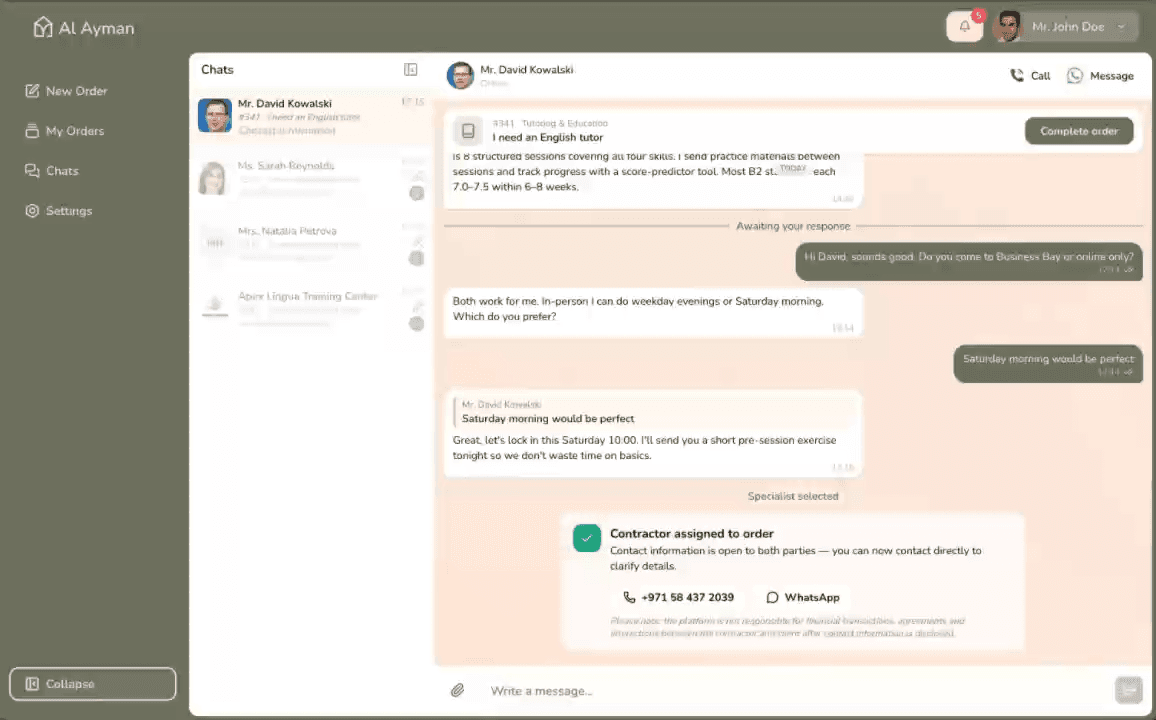Click David Kowalski avatar in chat header

460,75
